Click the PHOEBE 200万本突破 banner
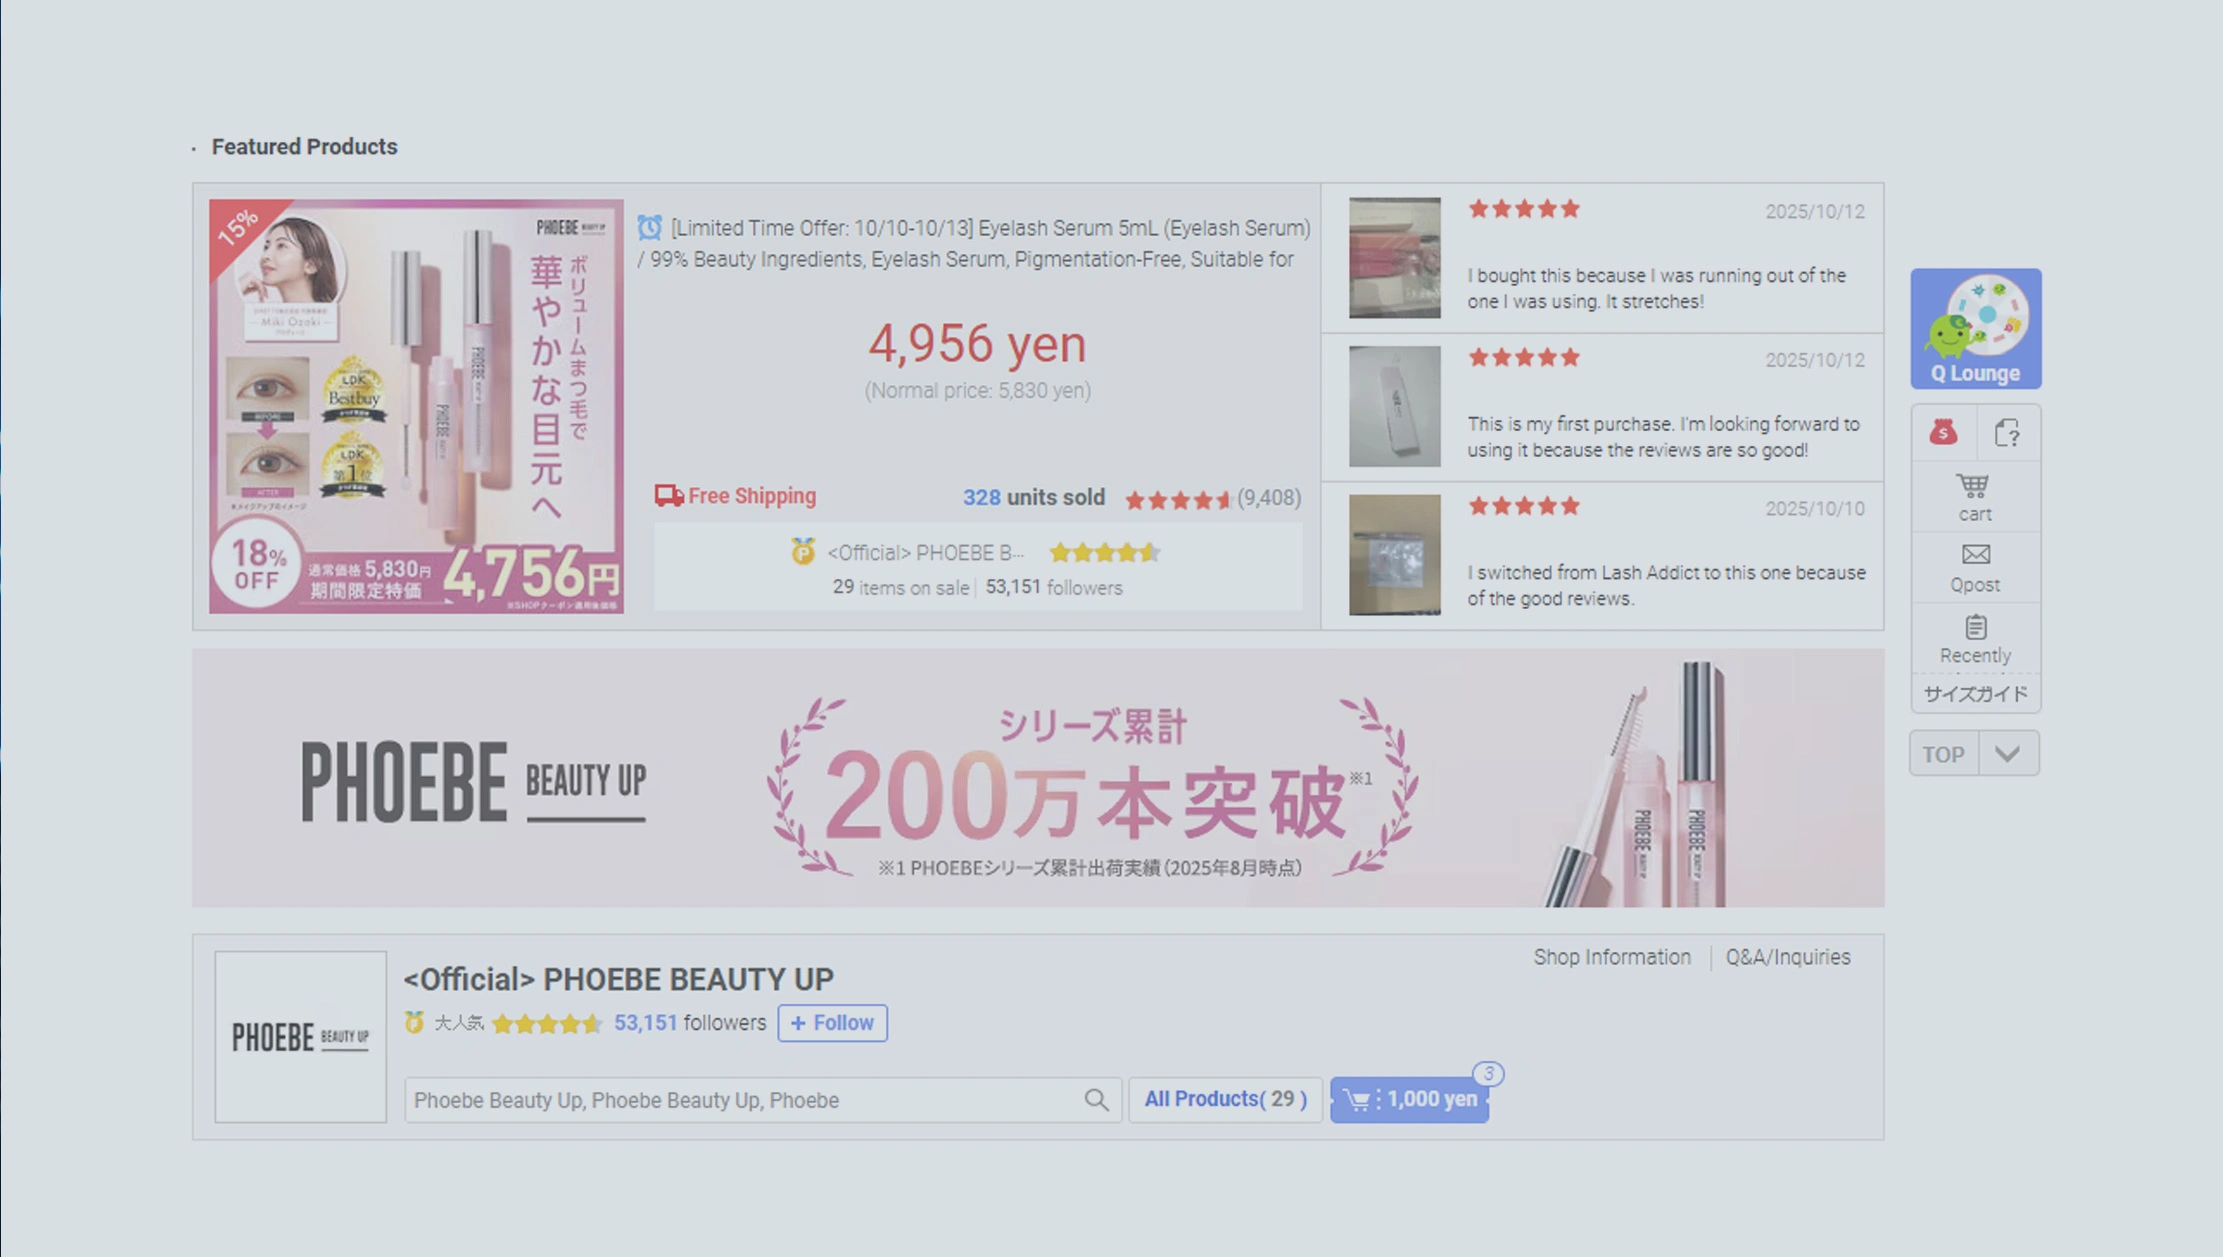This screenshot has height=1257, width=2223. coord(1038,778)
